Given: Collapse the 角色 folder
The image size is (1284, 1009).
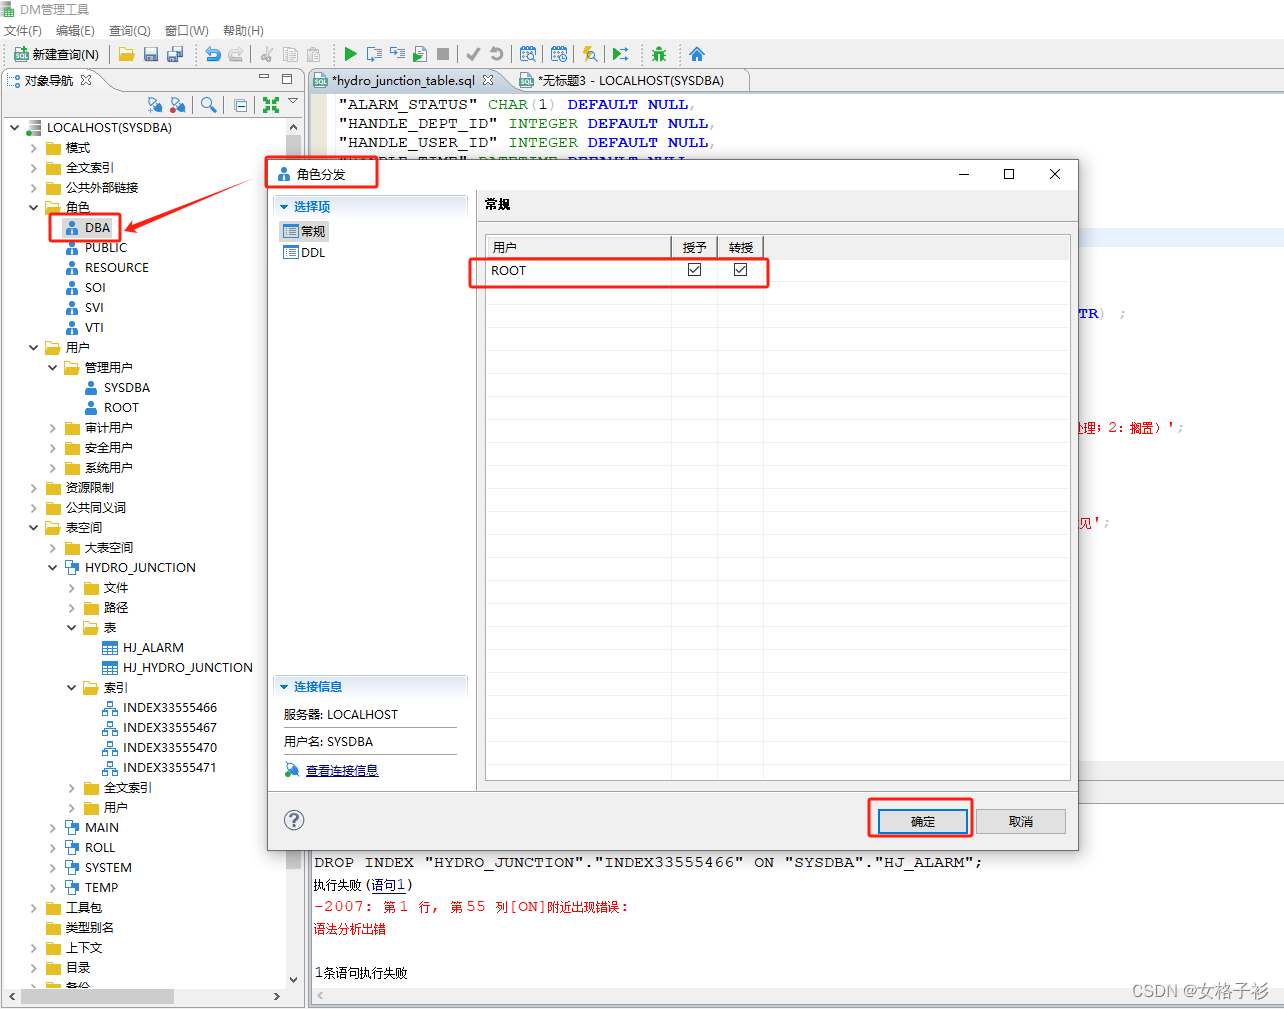Looking at the screenshot, I should tap(33, 208).
